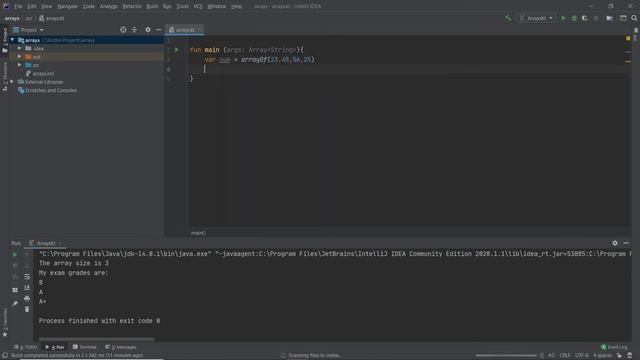Click Run console horizontal scrollbar
Image resolution: width=640 pixels, height=360 pixels.
[x=96, y=339]
